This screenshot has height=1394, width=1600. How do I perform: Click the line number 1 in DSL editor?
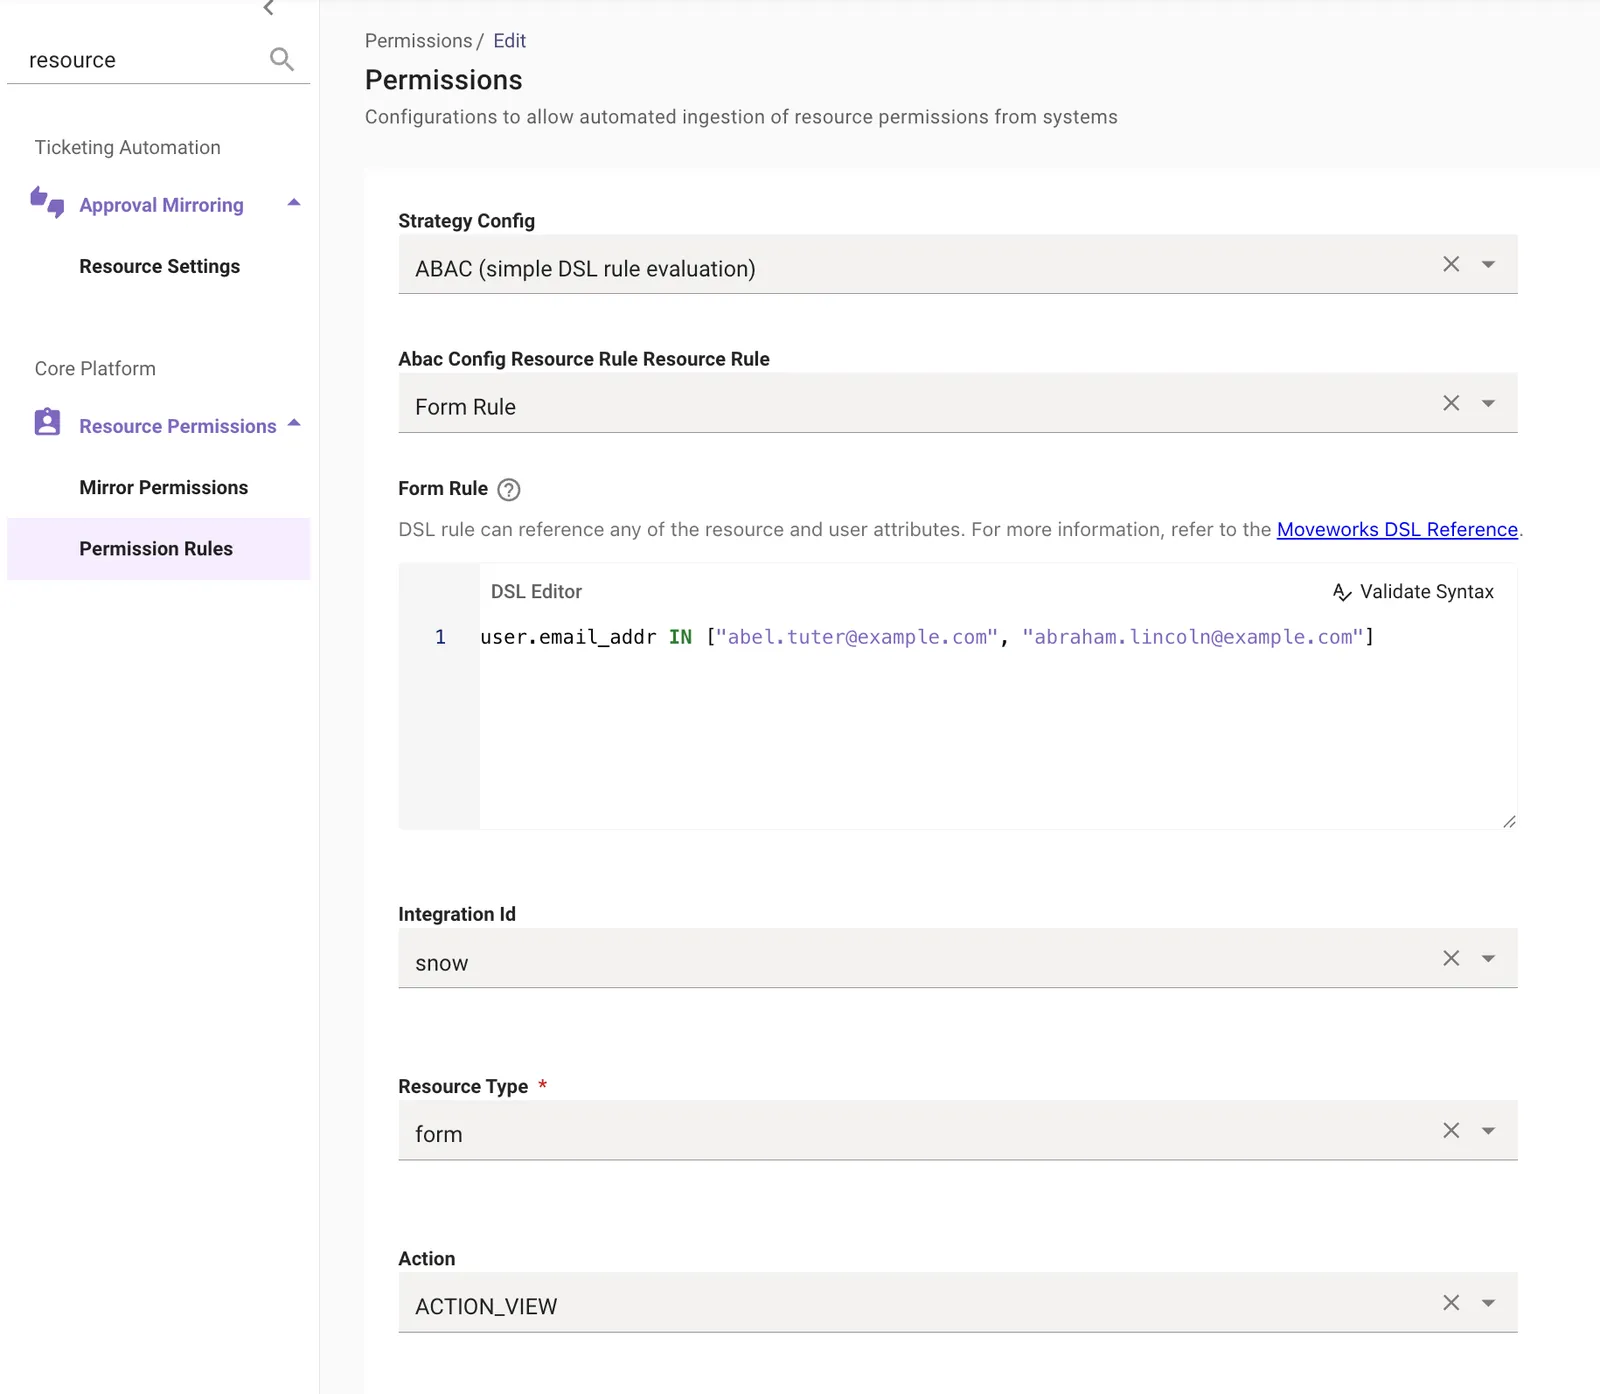point(440,637)
